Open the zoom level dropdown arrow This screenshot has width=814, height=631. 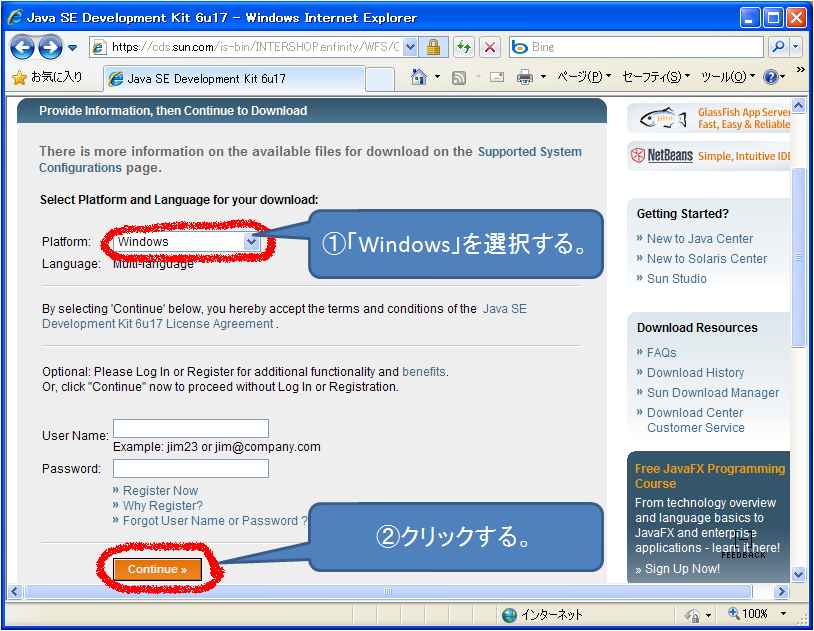pyautogui.click(x=783, y=614)
